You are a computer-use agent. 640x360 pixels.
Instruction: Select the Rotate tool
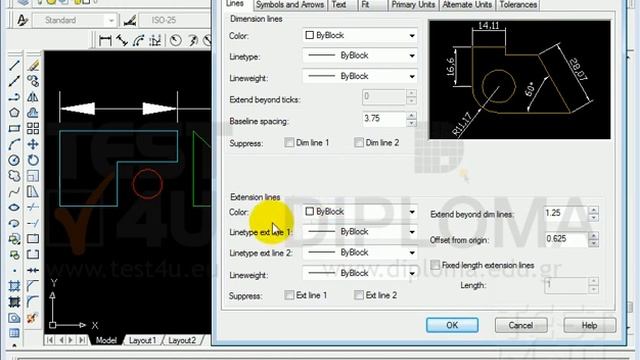tap(33, 160)
